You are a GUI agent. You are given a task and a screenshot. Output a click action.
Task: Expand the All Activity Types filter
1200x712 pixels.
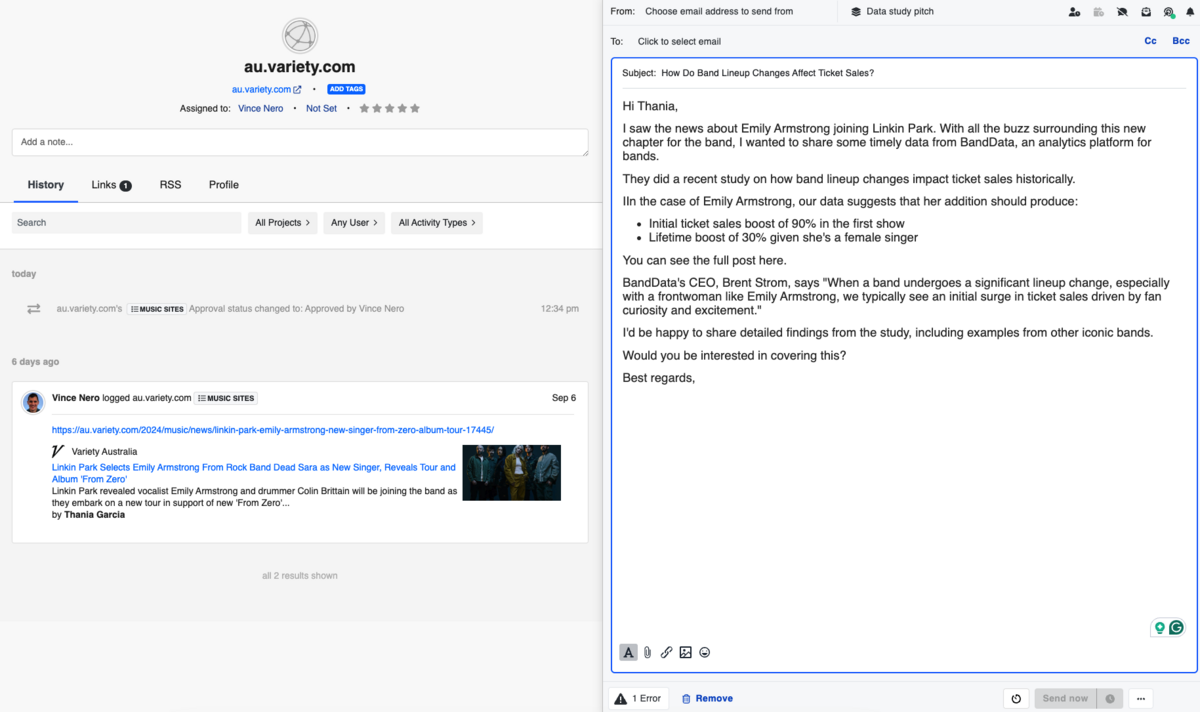pyautogui.click(x=436, y=223)
